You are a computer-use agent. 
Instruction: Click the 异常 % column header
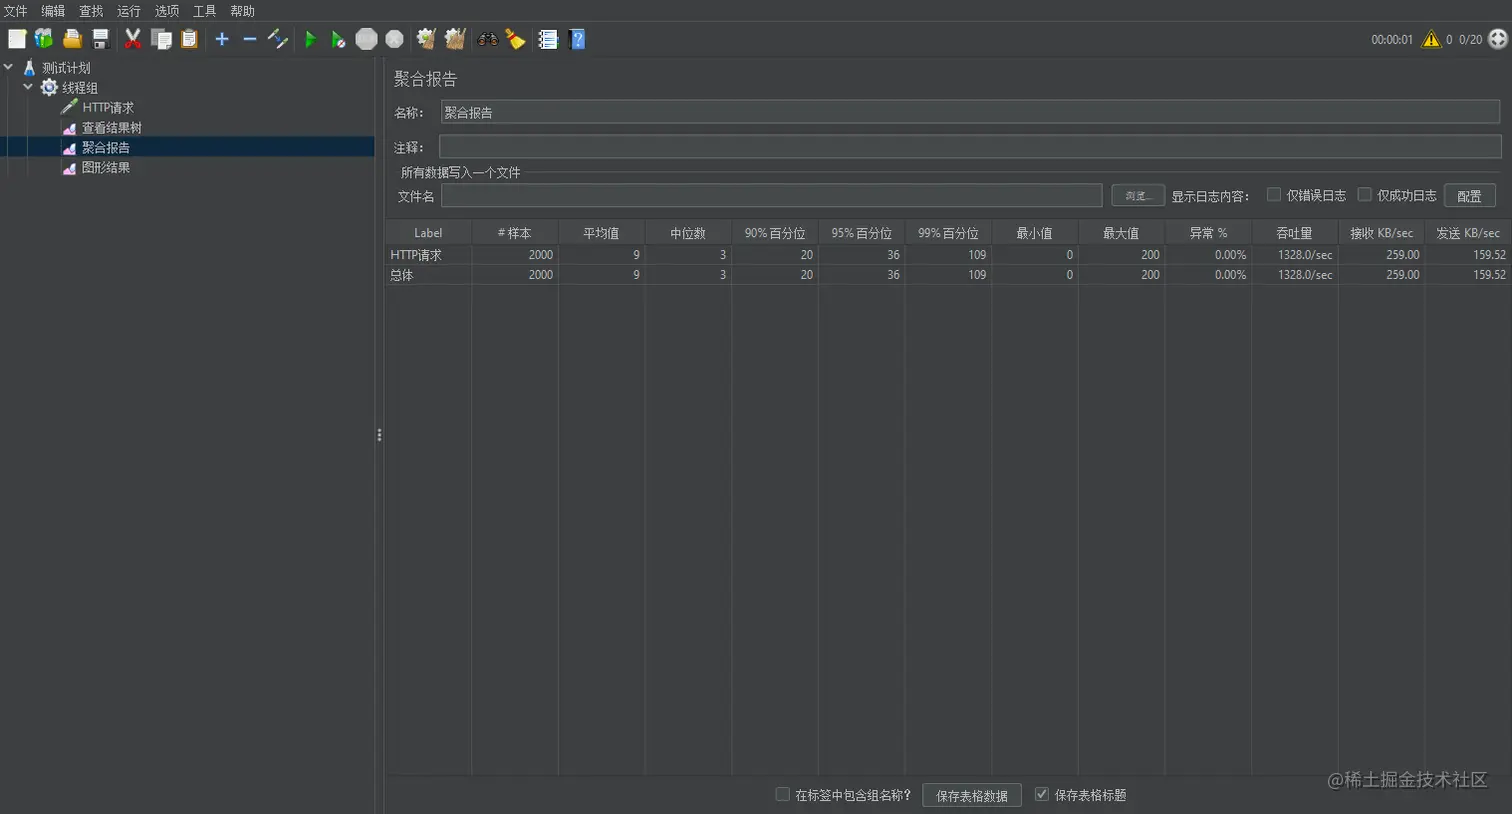click(1208, 233)
